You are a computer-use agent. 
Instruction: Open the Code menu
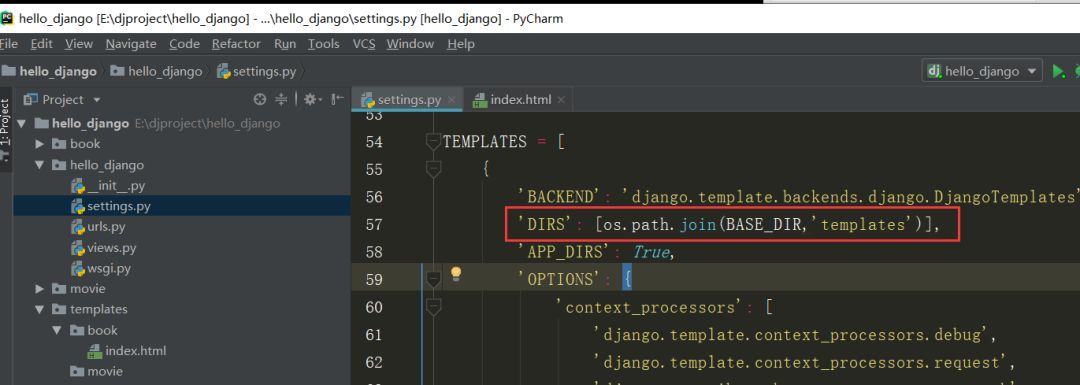[x=184, y=44]
